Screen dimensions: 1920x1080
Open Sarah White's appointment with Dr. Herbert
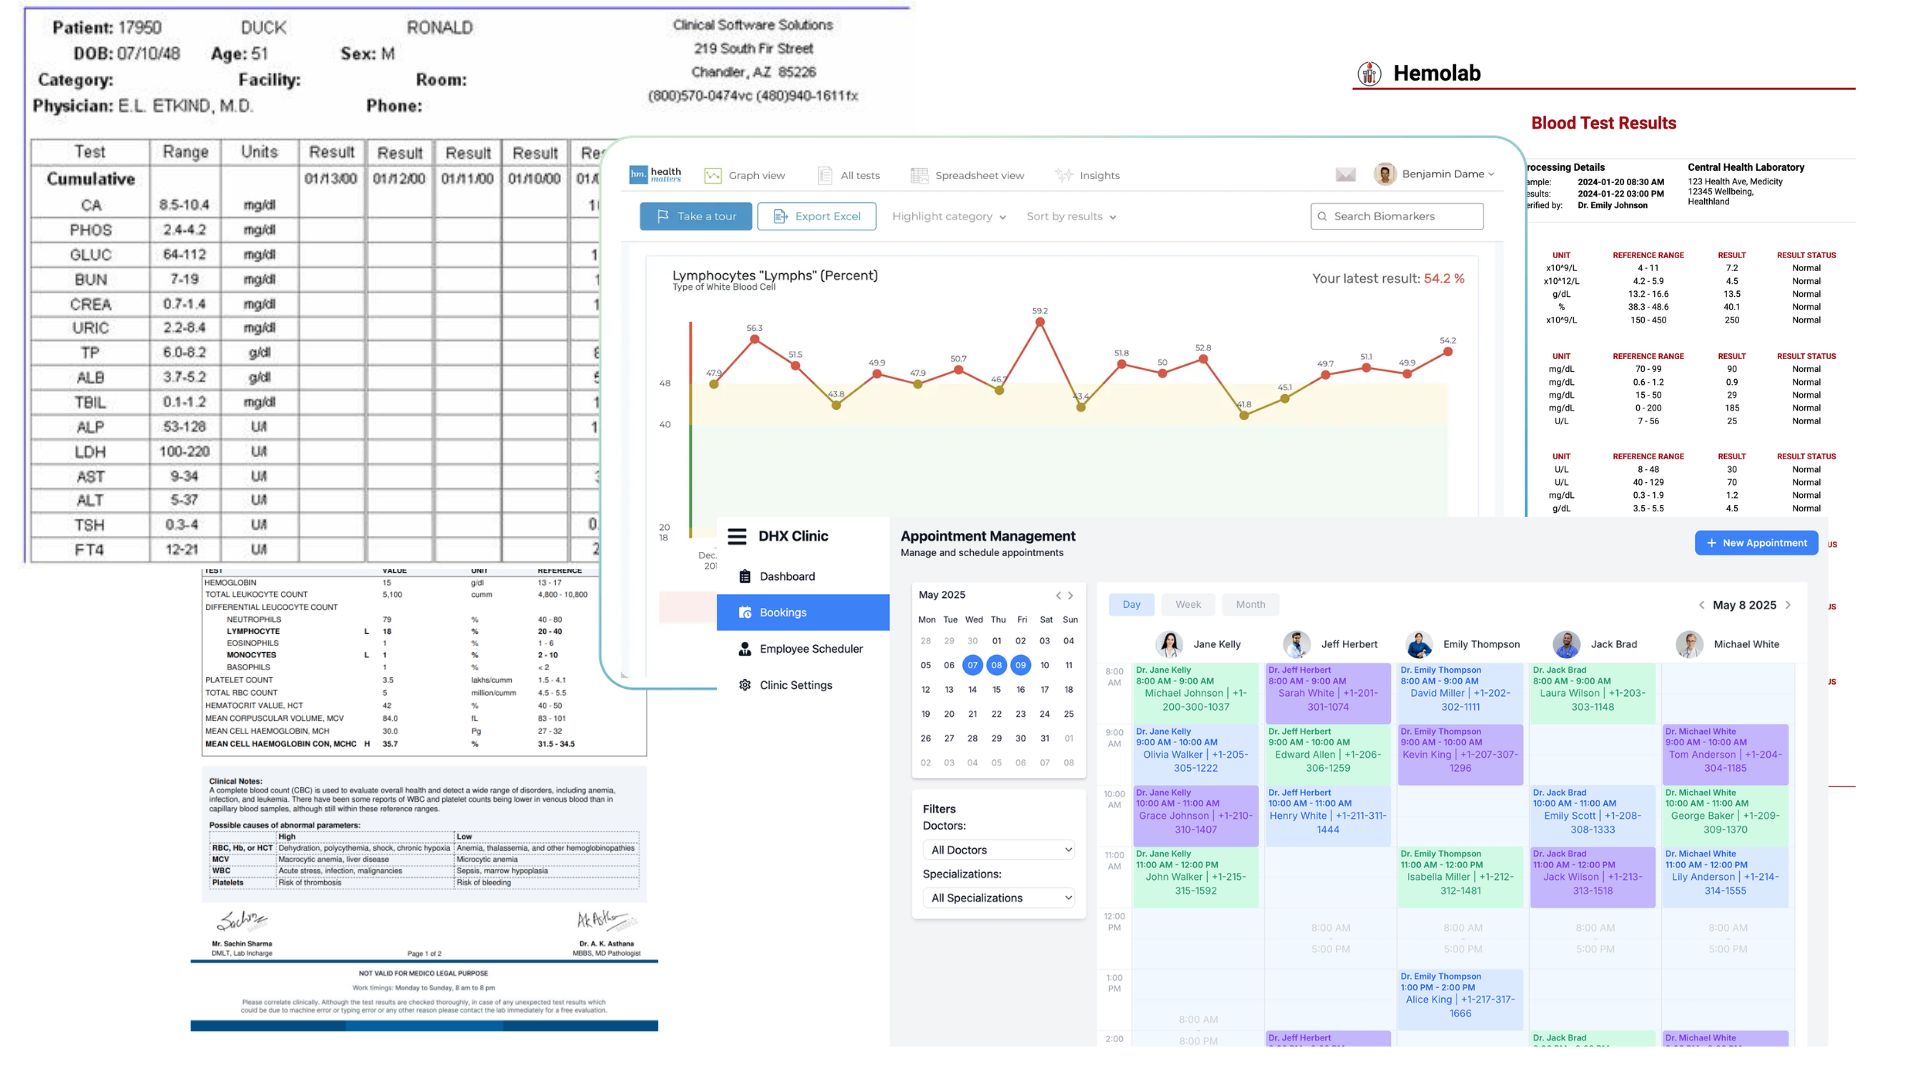coord(1328,693)
